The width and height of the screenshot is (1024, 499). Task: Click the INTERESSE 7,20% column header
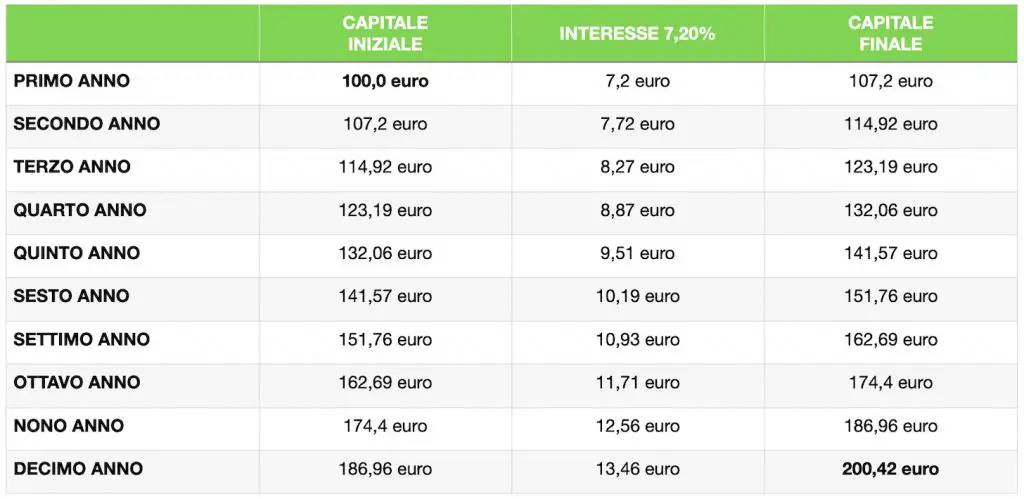[x=637, y=34]
